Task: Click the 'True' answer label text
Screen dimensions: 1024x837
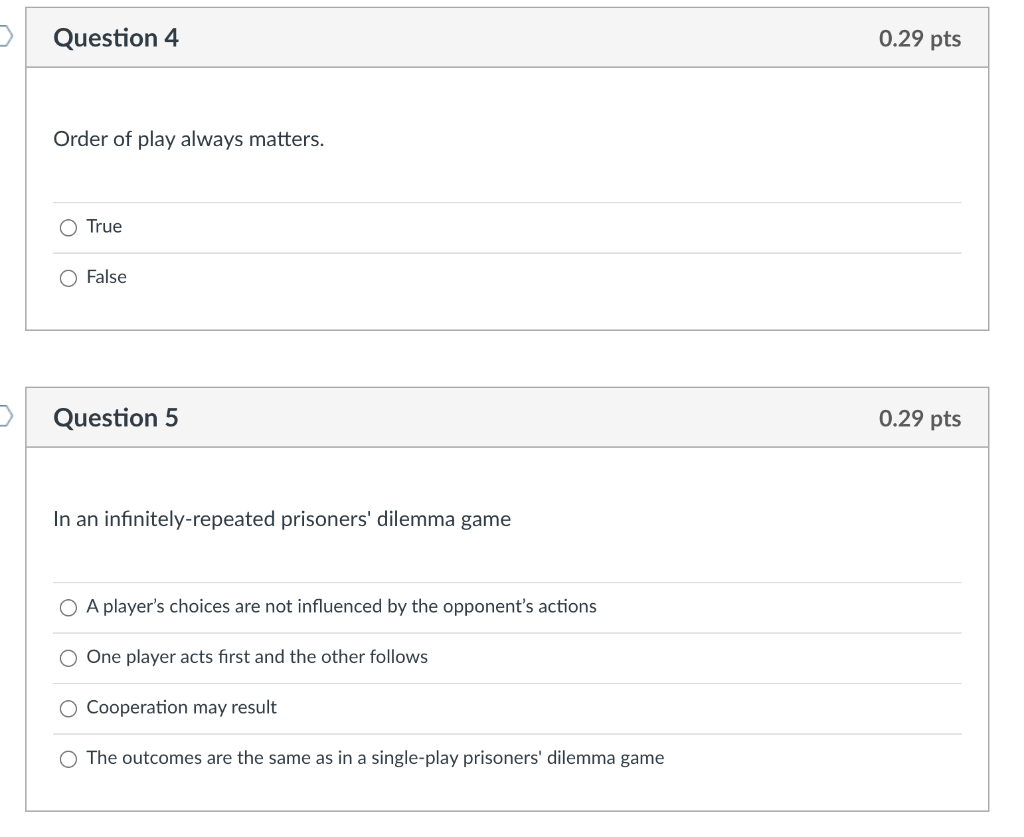Action: click(104, 227)
